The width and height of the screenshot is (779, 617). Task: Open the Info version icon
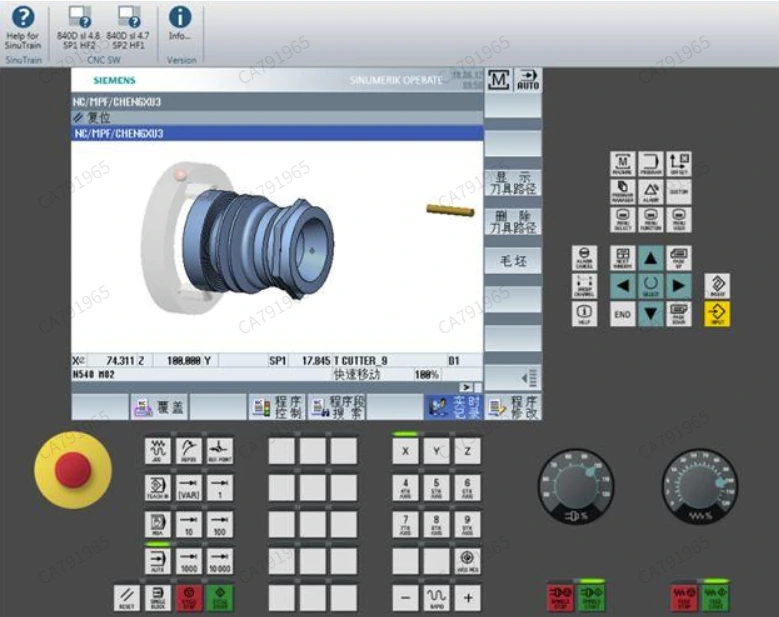point(180,24)
